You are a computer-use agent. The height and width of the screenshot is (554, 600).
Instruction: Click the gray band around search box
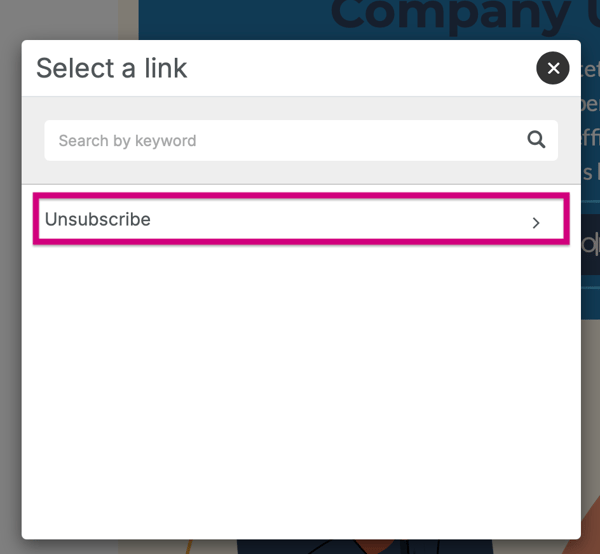click(x=301, y=108)
